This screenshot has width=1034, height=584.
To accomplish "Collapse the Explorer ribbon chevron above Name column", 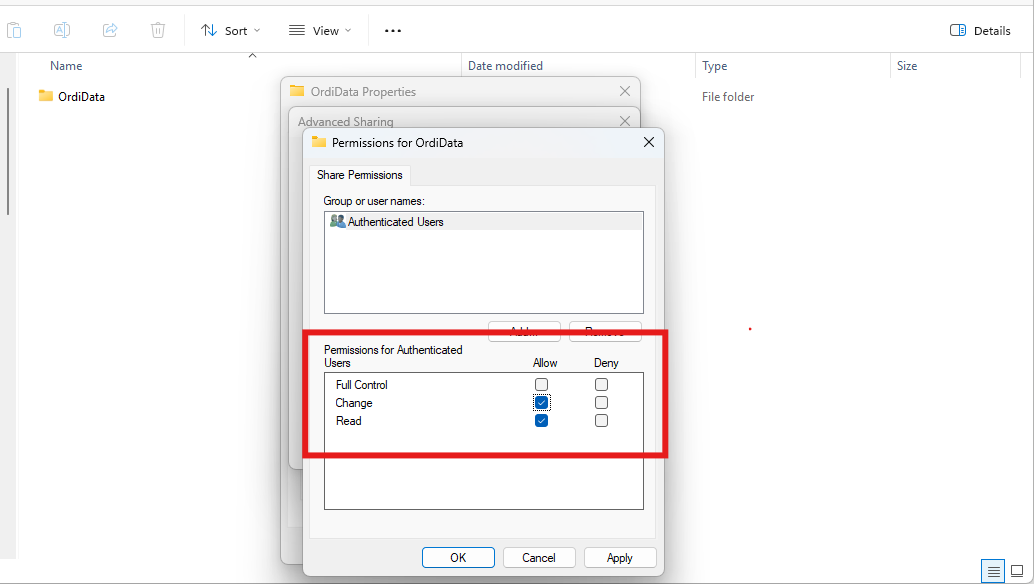I will coord(252,55).
